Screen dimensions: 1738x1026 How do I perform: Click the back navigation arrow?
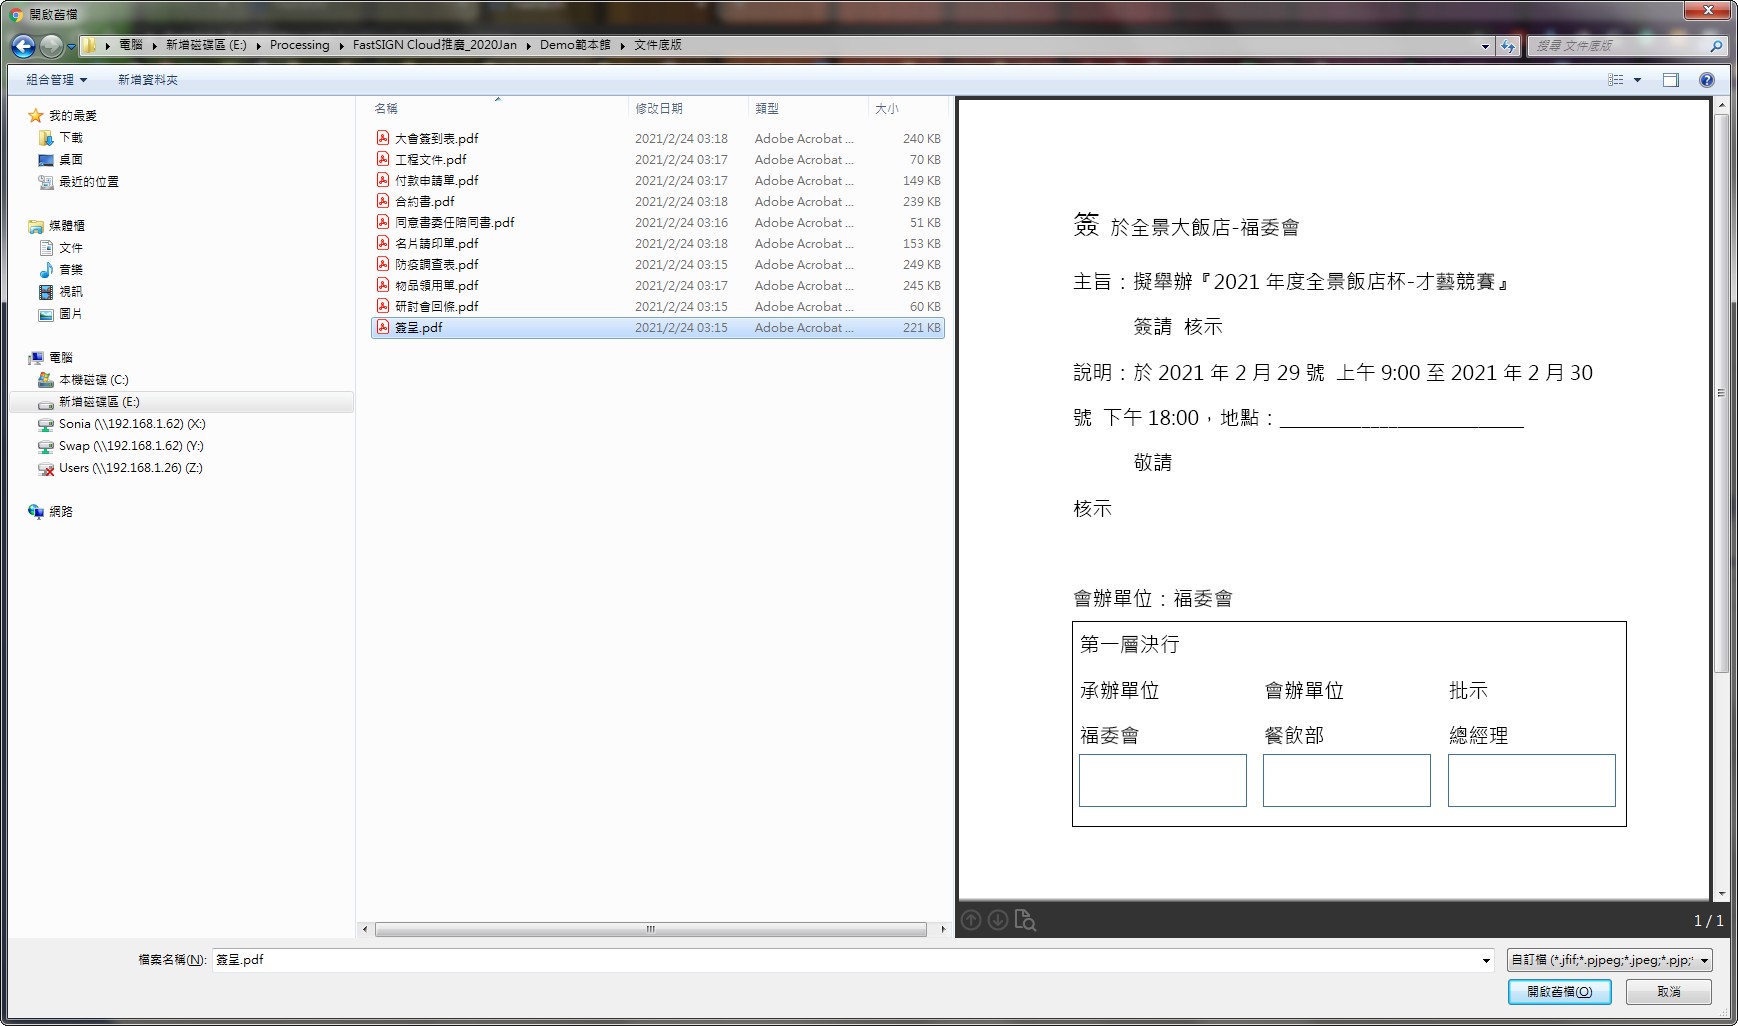click(x=23, y=46)
